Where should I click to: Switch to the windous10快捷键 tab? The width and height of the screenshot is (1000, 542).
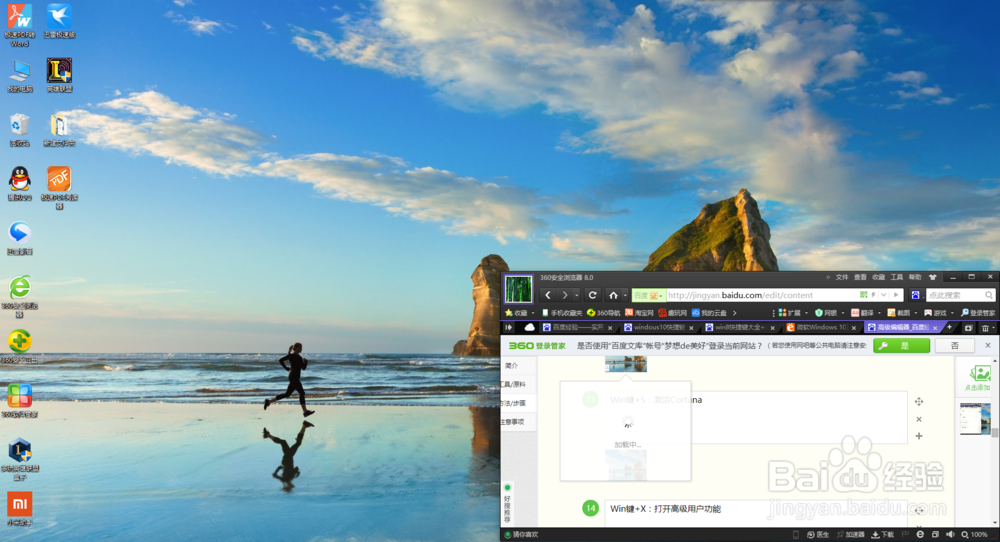pyautogui.click(x=659, y=328)
